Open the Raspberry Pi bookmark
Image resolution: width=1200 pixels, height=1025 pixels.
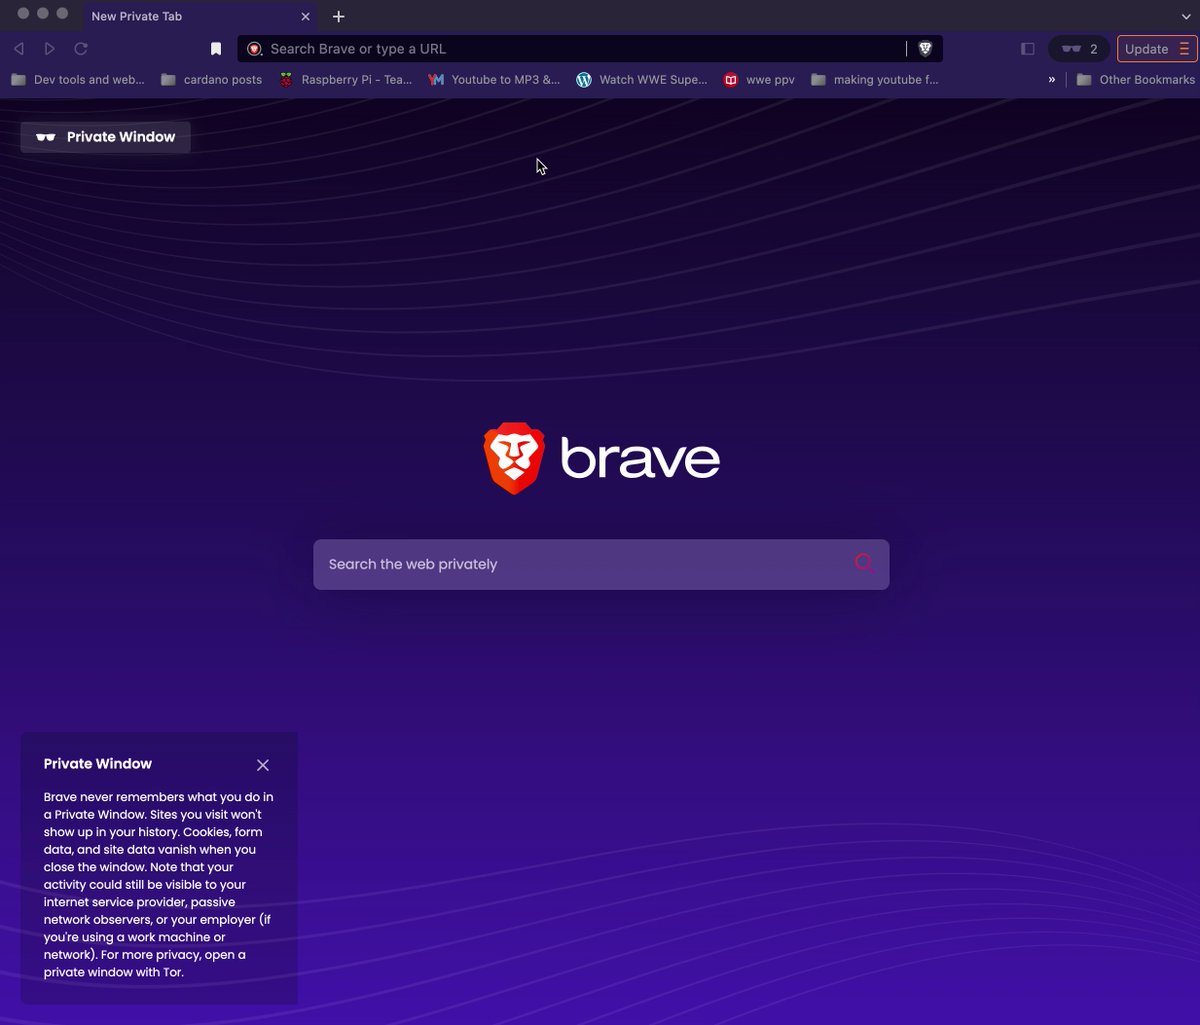tap(345, 79)
